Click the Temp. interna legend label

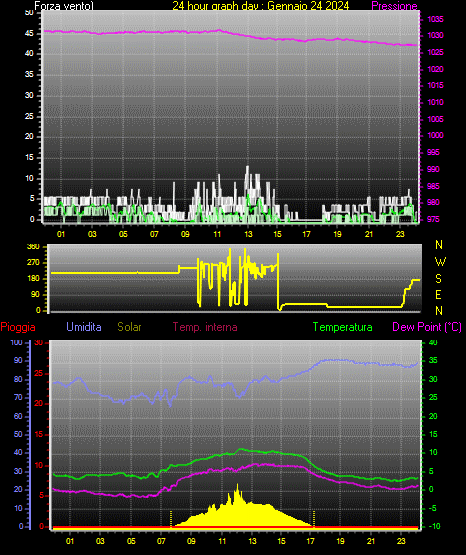point(205,327)
